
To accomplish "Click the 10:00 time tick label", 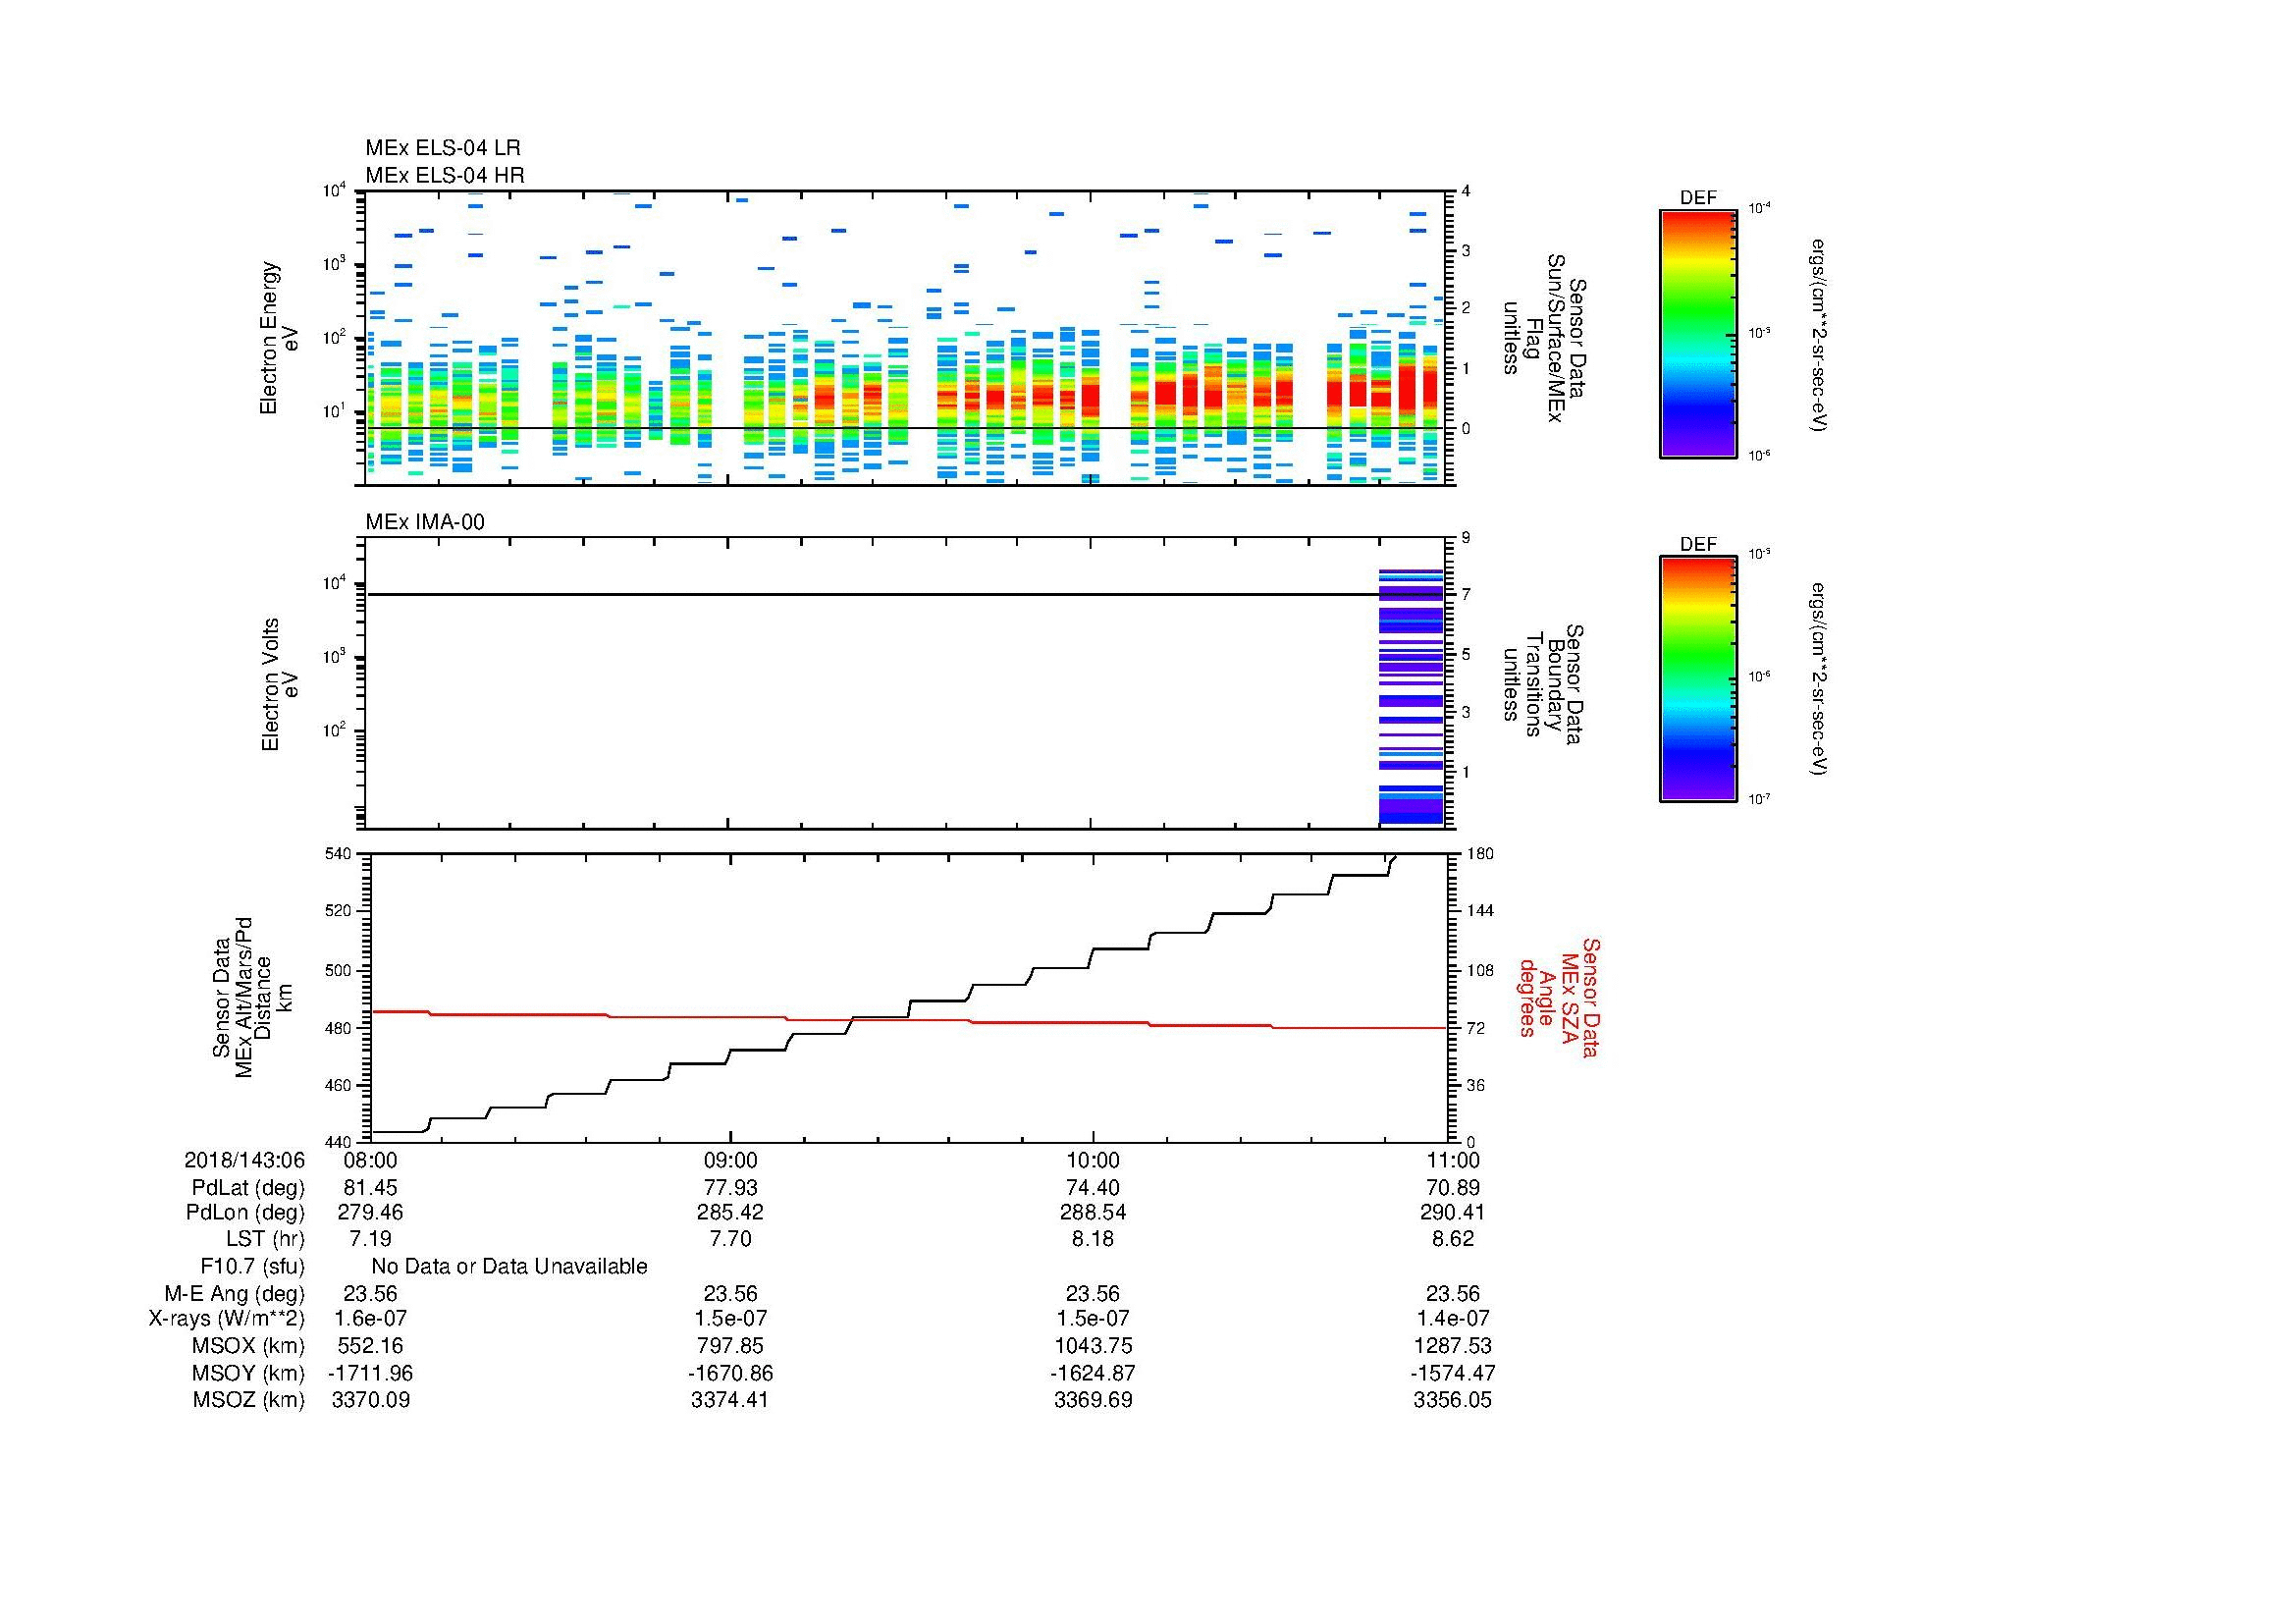I will [x=1093, y=1160].
